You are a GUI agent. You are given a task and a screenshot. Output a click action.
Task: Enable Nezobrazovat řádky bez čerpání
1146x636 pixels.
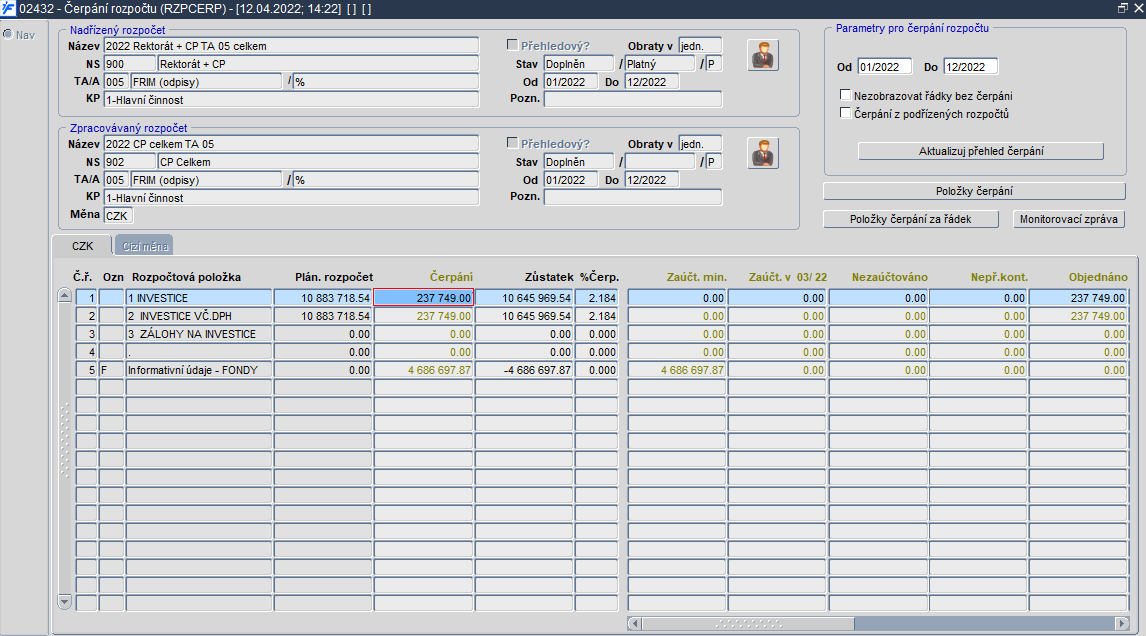point(846,95)
